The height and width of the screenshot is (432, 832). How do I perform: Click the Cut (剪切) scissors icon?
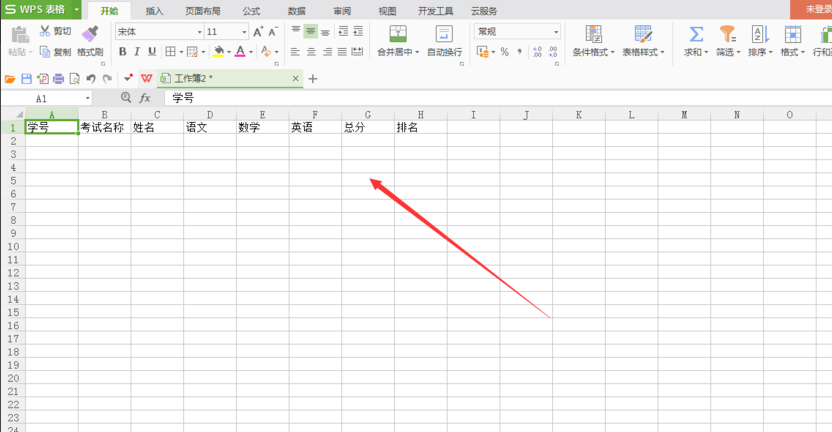(x=45, y=32)
